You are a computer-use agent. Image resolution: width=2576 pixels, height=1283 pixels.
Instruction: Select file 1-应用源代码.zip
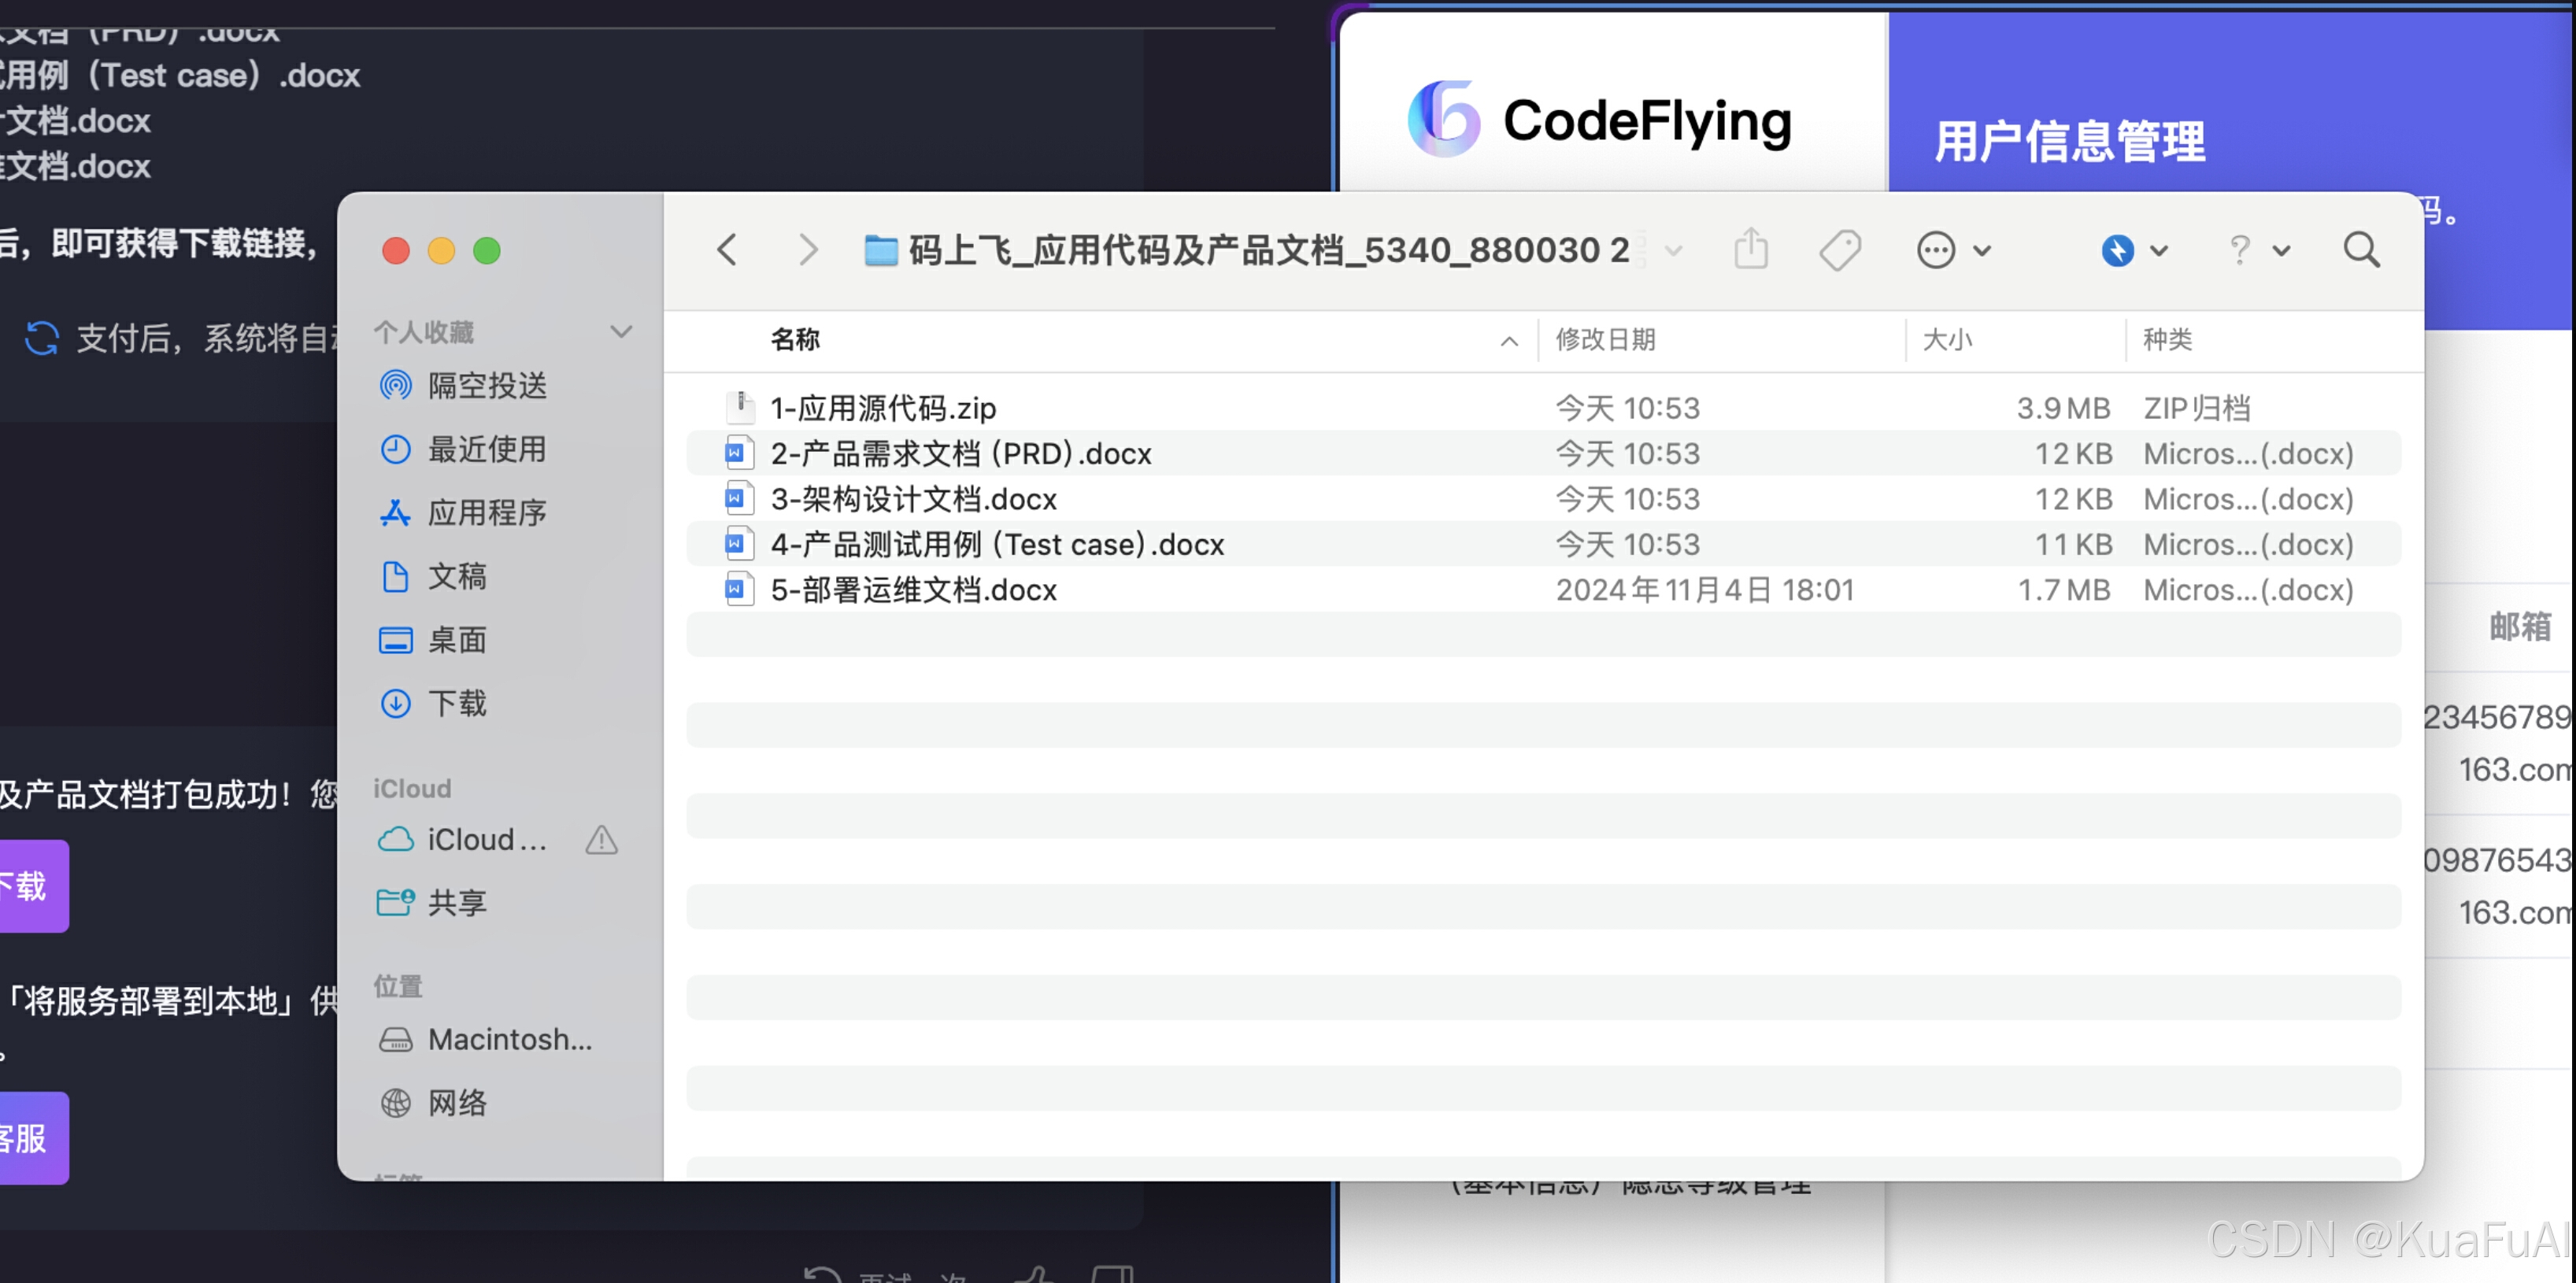883,408
